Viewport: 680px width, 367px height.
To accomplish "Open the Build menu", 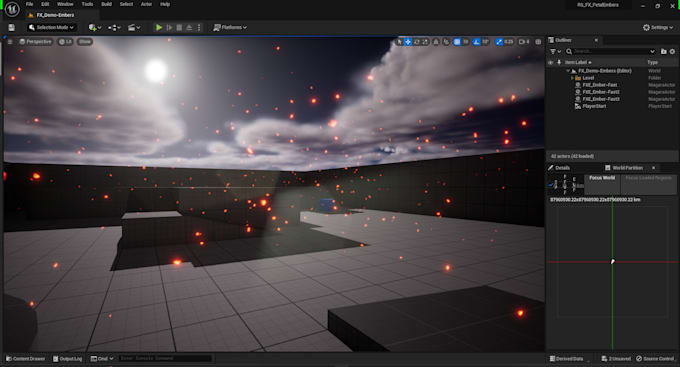I will (x=106, y=4).
